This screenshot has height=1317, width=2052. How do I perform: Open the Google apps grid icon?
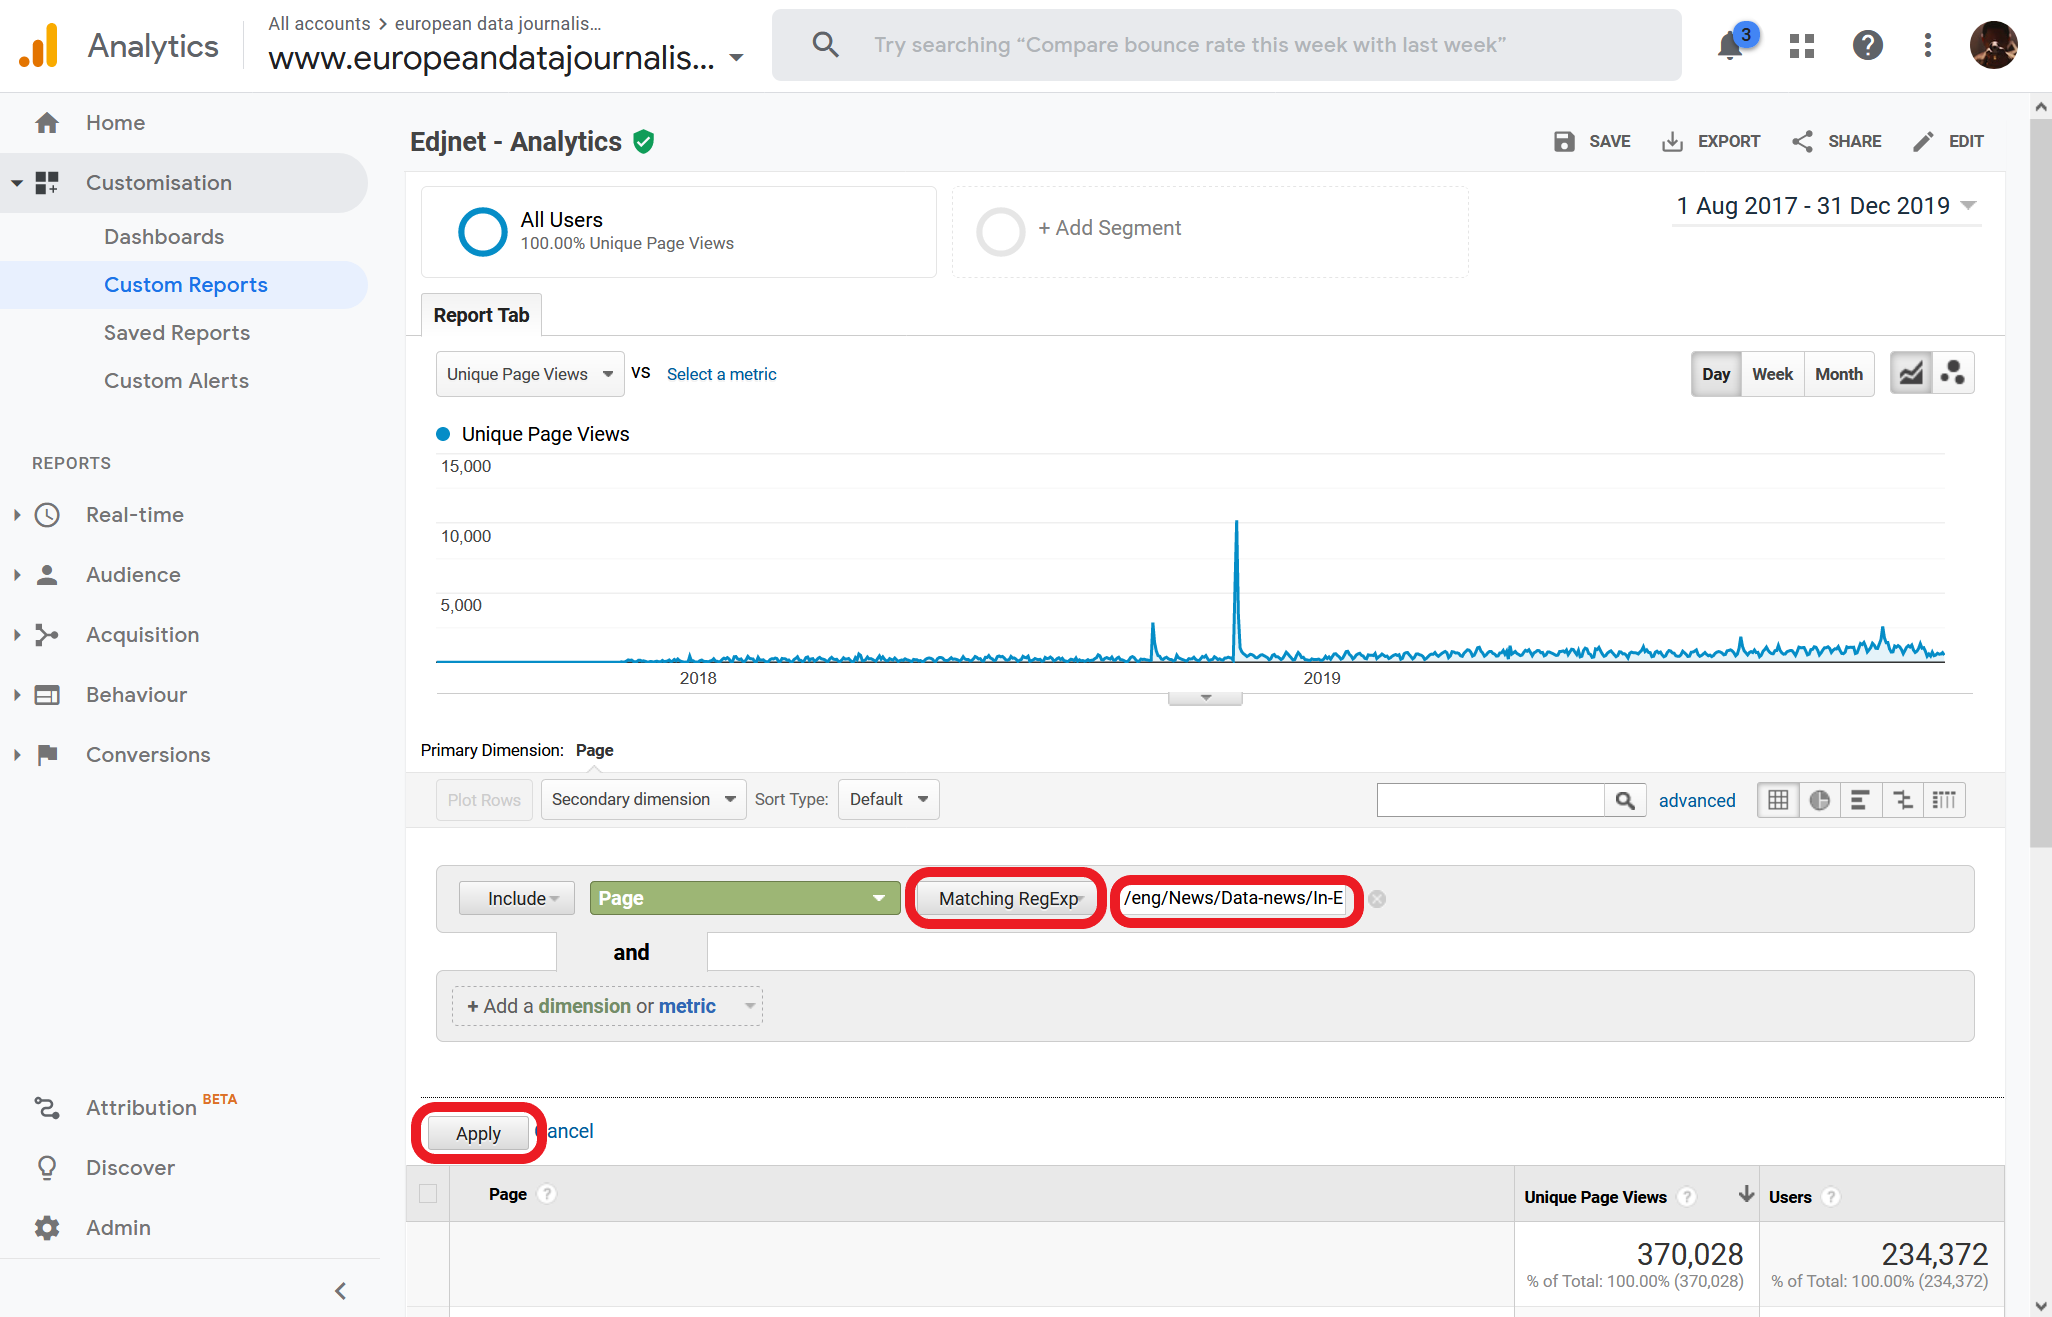[x=1802, y=46]
